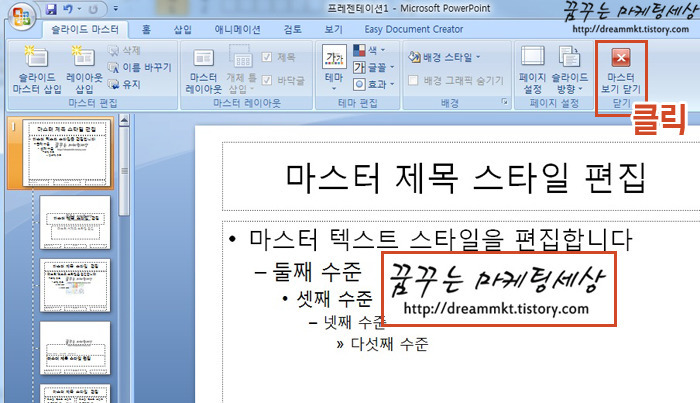Click the second level text 둘째 수준
The image size is (700, 403).
(x=316, y=271)
